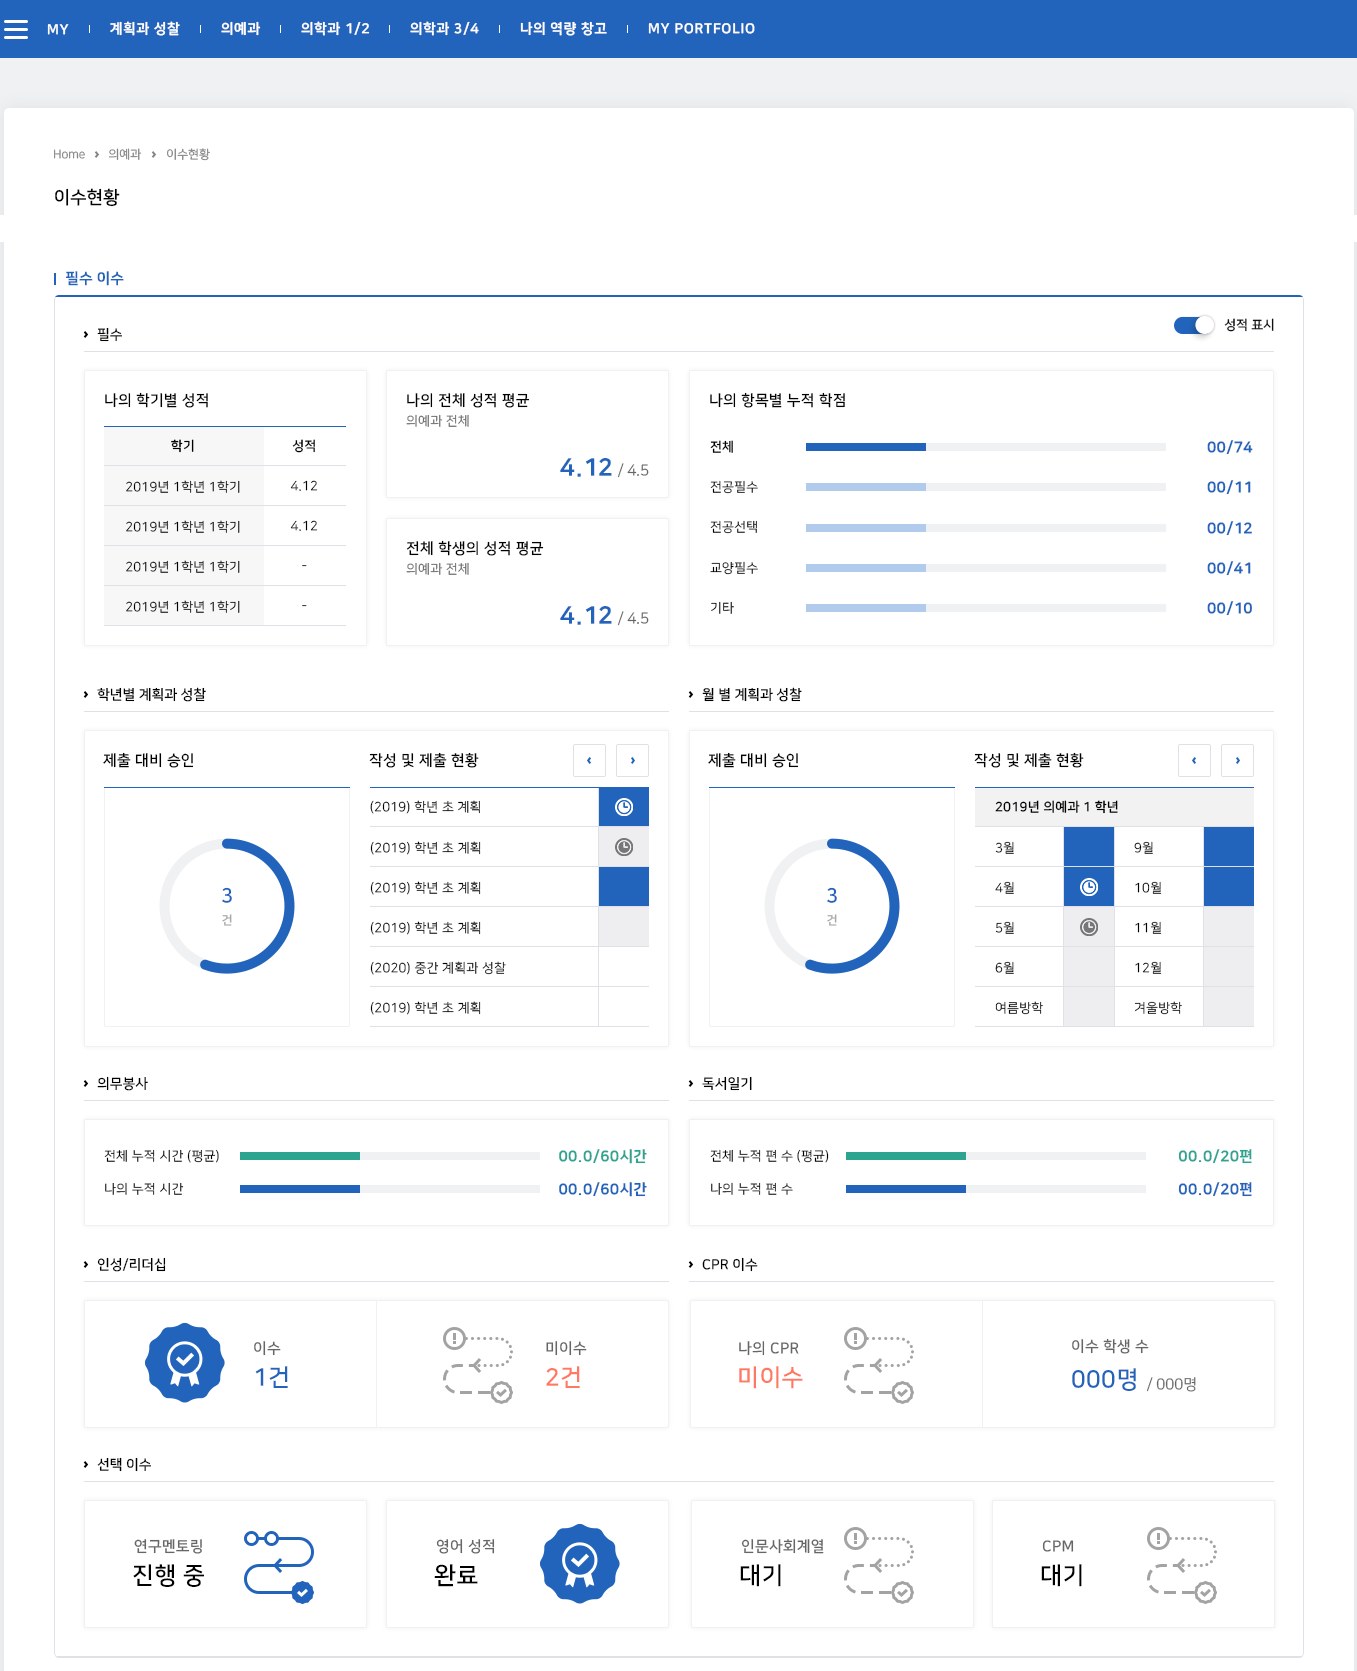
Task: Click the gray clock icon next to 5월
Action: [1089, 927]
